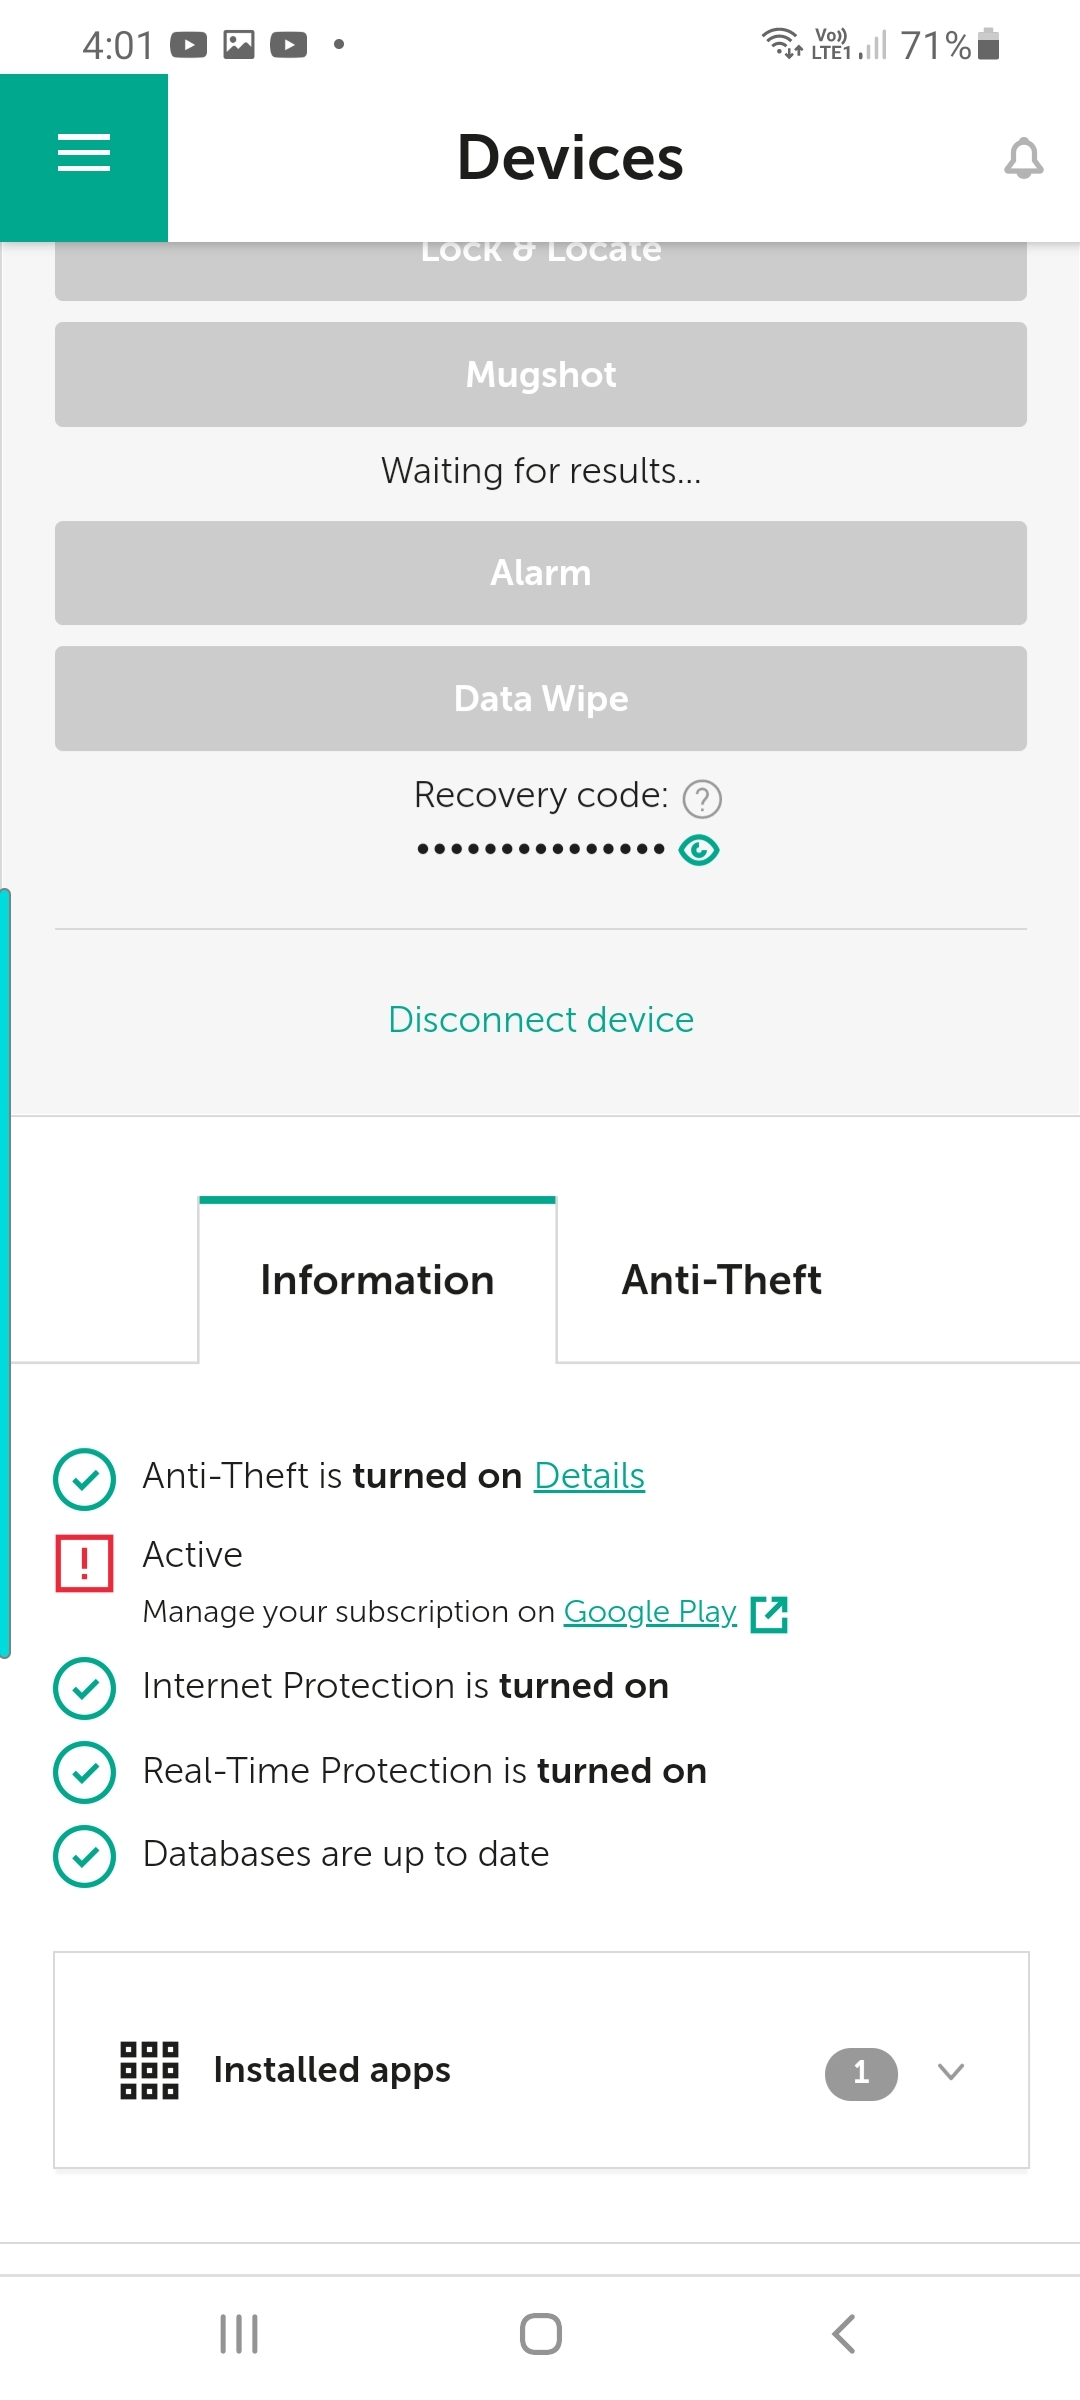
Task: Switch to the Anti-Theft tab
Action: pos(722,1280)
